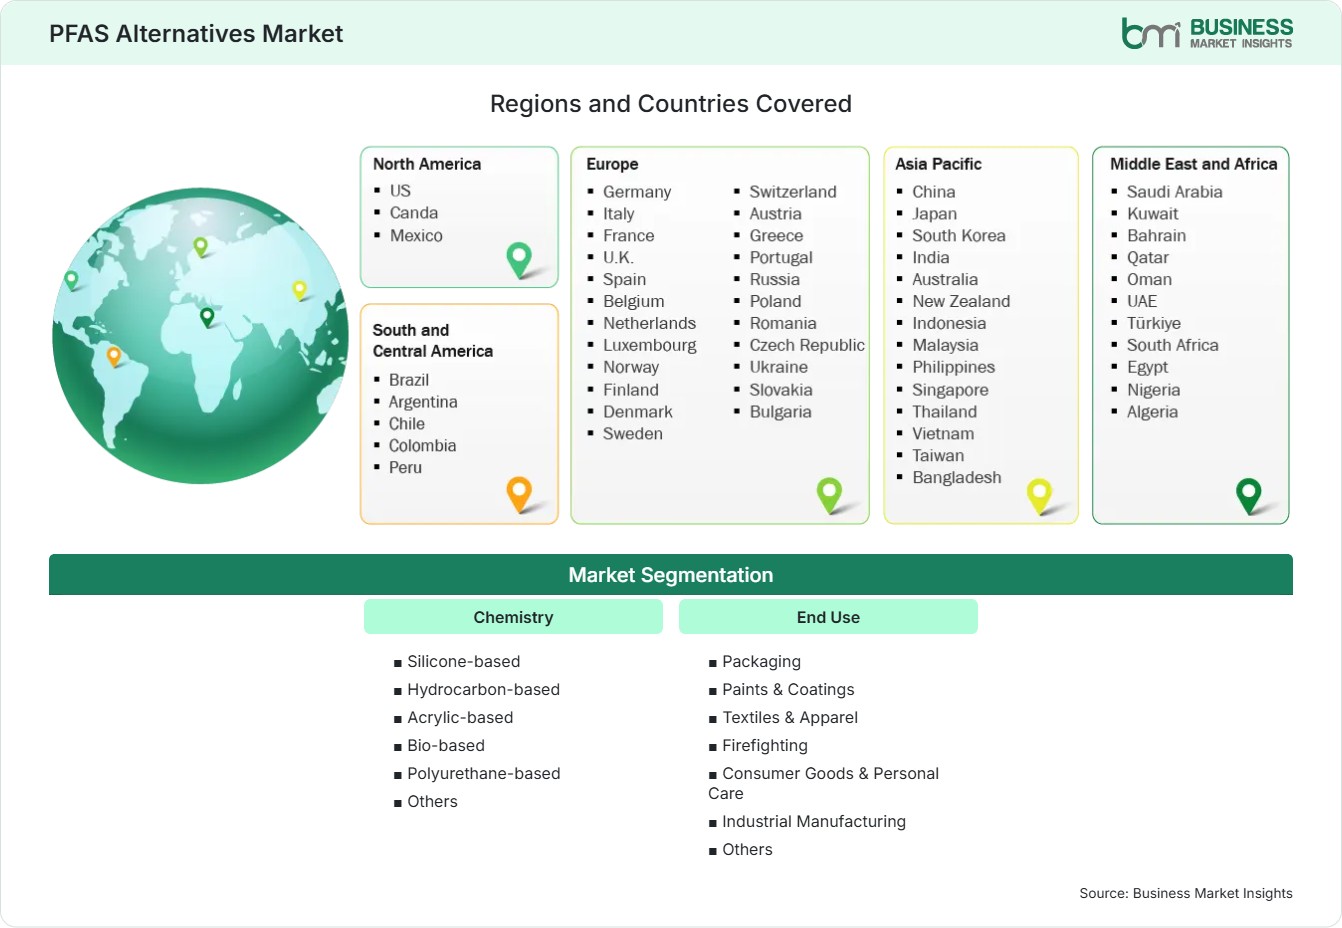Click the green pin in North America card
The image size is (1342, 928).
[x=519, y=260]
